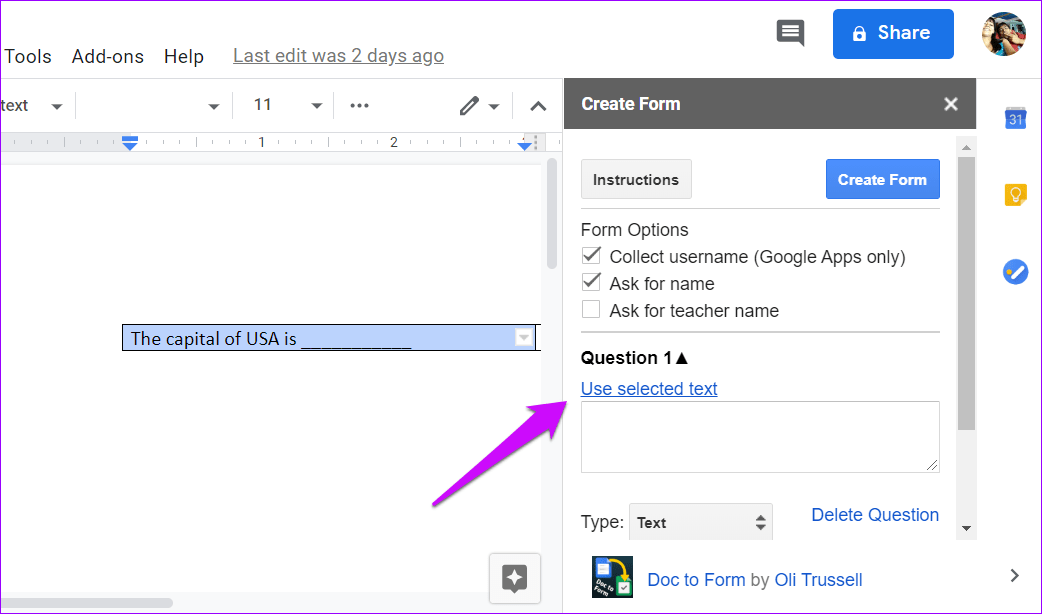Screen dimensions: 1042x614
Task: Click the three-dots more toolbar options
Action: click(359, 106)
